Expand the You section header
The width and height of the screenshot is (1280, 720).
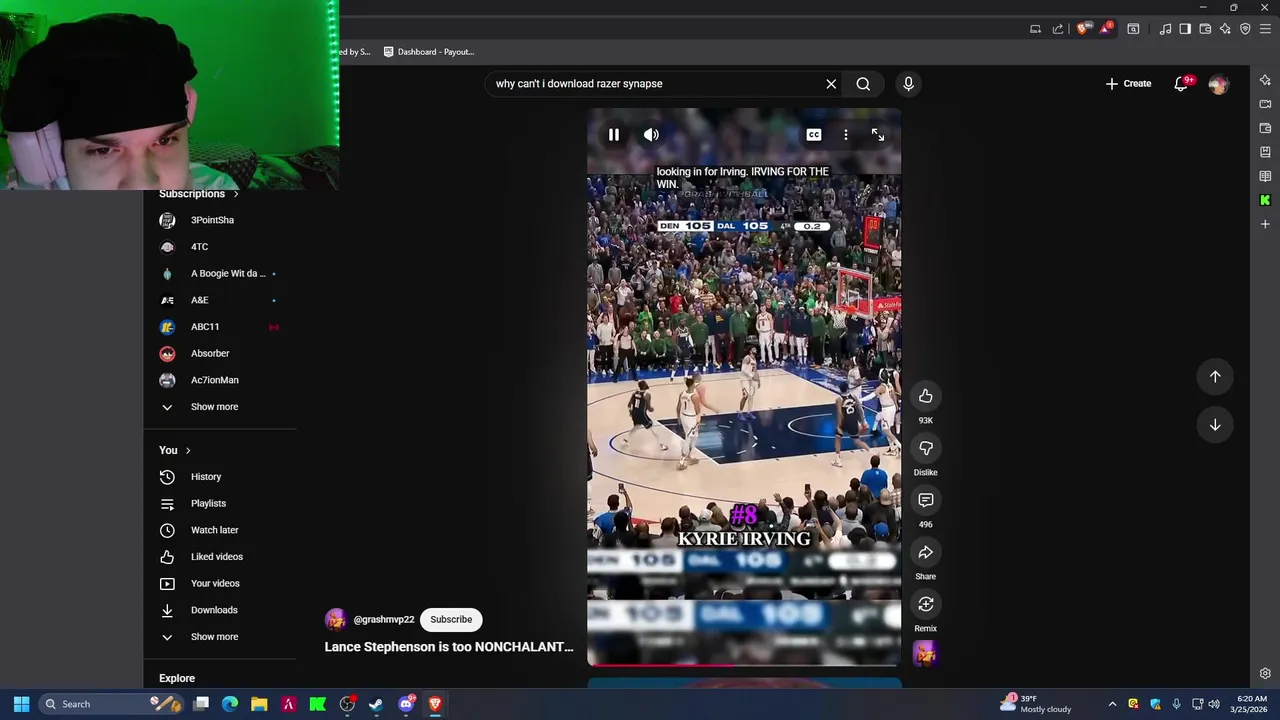(x=174, y=450)
